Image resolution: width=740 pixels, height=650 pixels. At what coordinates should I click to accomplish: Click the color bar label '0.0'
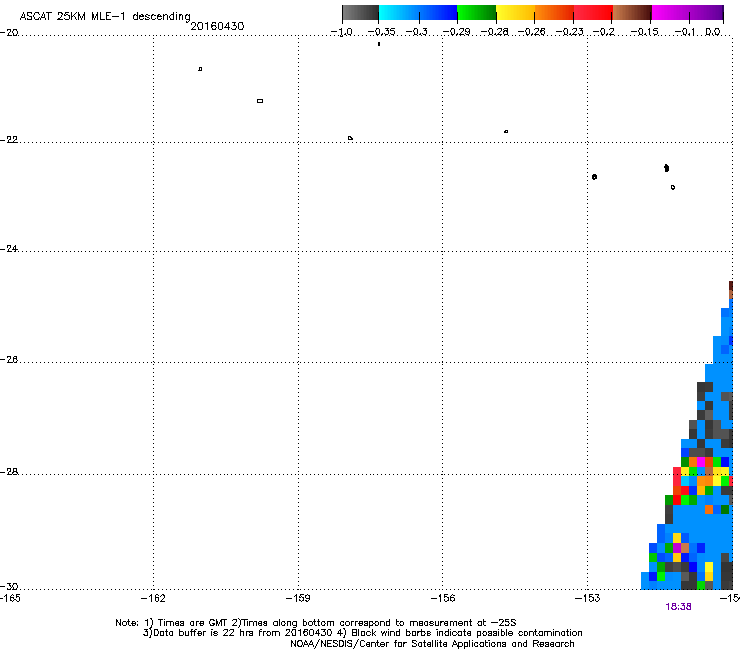coord(713,32)
